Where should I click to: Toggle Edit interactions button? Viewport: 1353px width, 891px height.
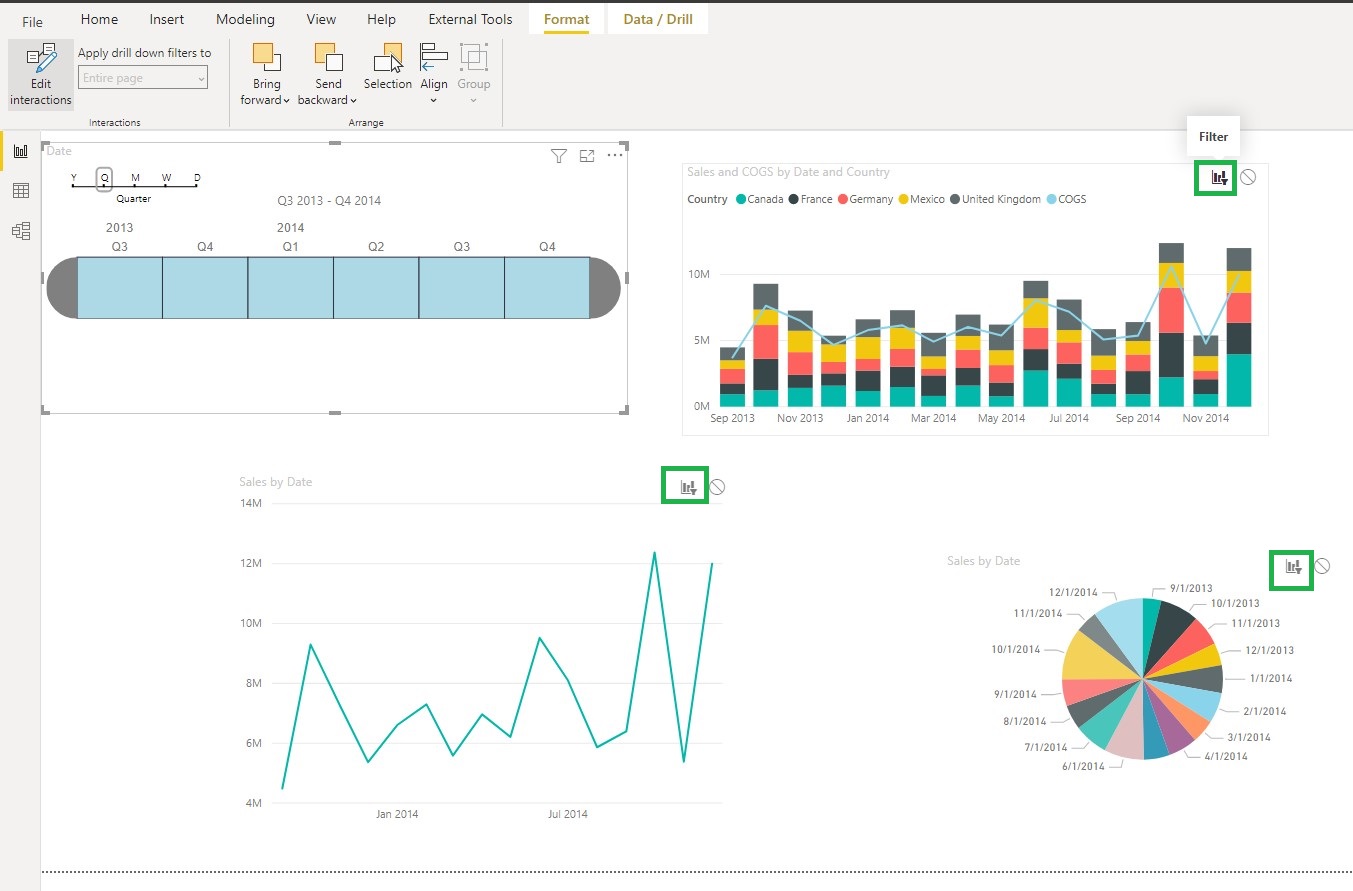point(41,75)
